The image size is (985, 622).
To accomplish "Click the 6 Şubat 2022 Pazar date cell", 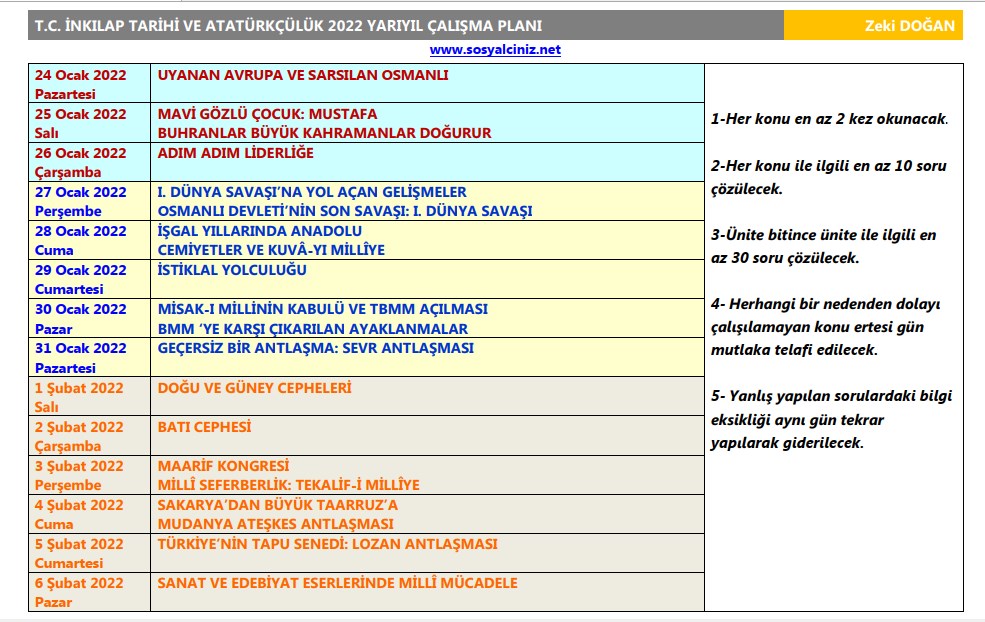I will coord(88,591).
